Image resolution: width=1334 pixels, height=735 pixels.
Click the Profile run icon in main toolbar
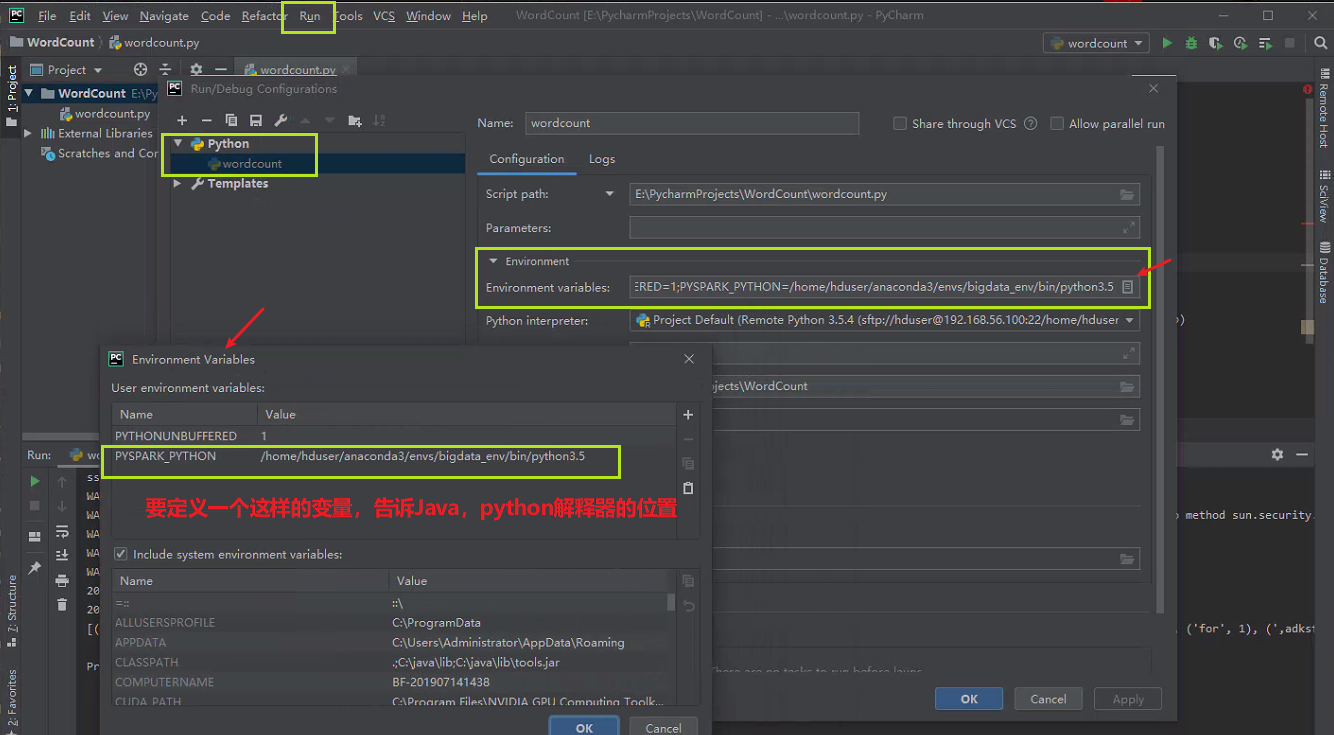coord(1240,43)
